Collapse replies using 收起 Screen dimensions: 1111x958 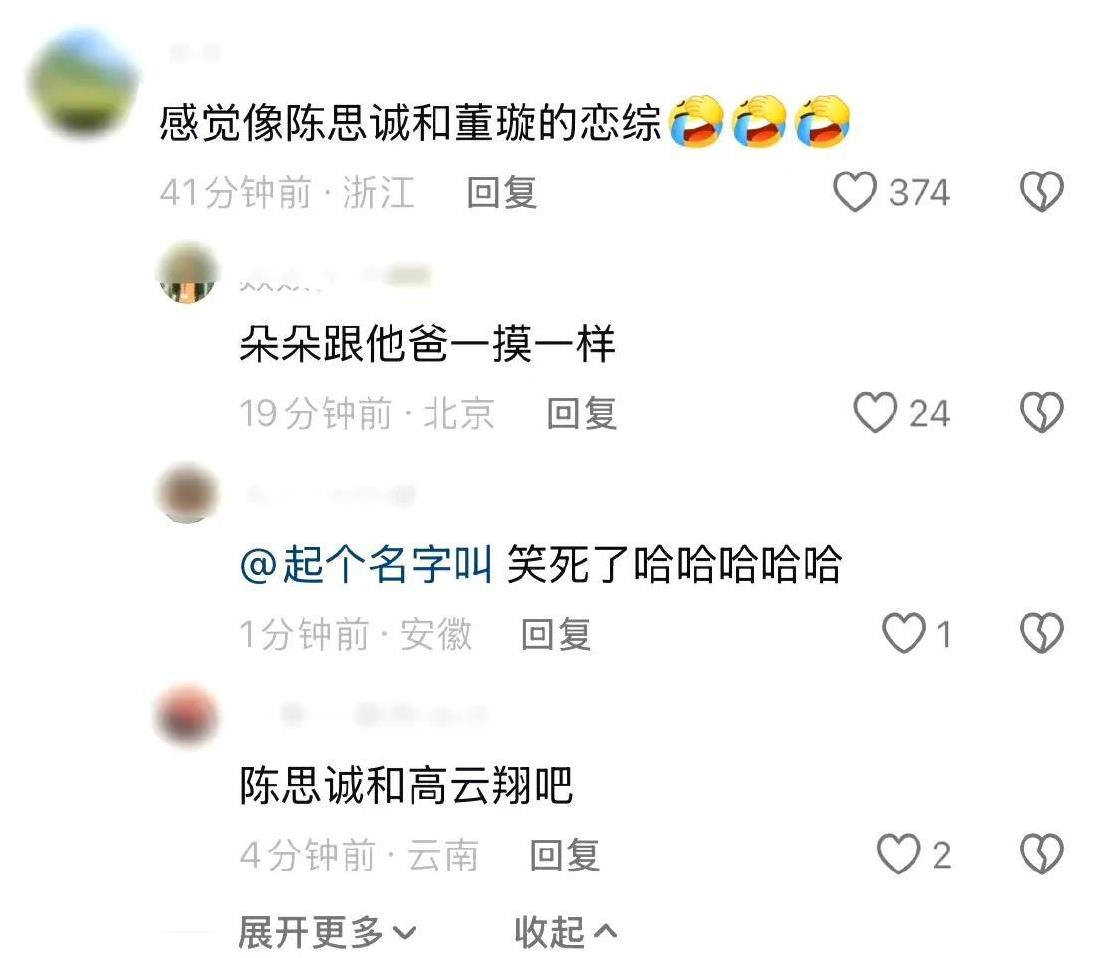pyautogui.click(x=565, y=932)
